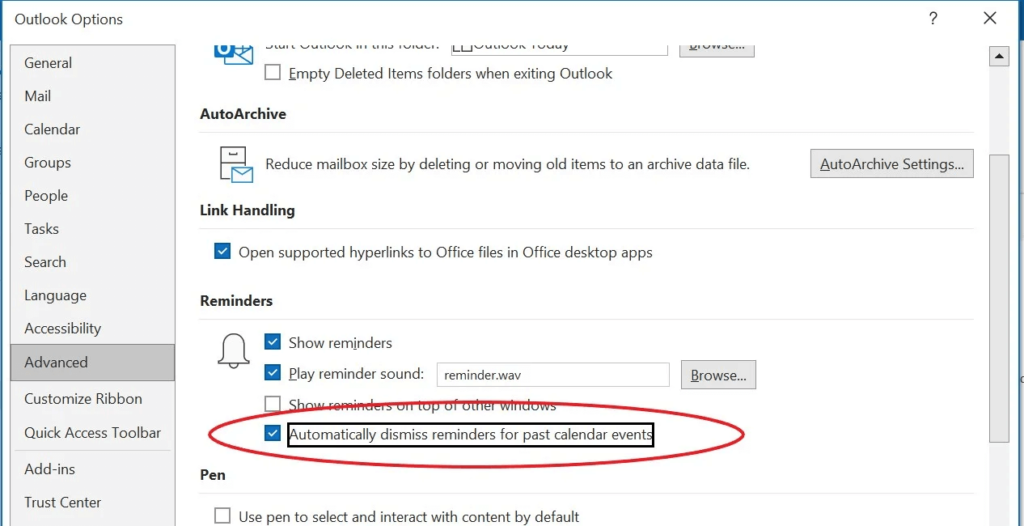Disable Play reminder sound checkbox

[272, 373]
